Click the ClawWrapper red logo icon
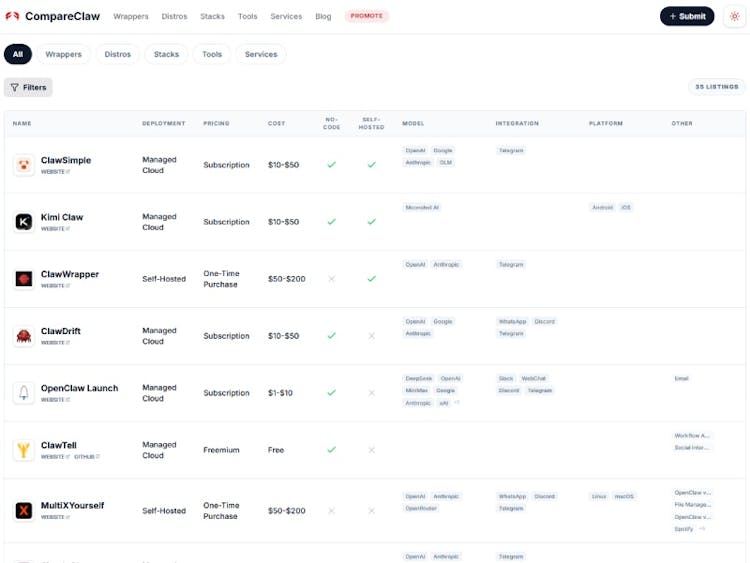The width and height of the screenshot is (750, 563). [24, 279]
